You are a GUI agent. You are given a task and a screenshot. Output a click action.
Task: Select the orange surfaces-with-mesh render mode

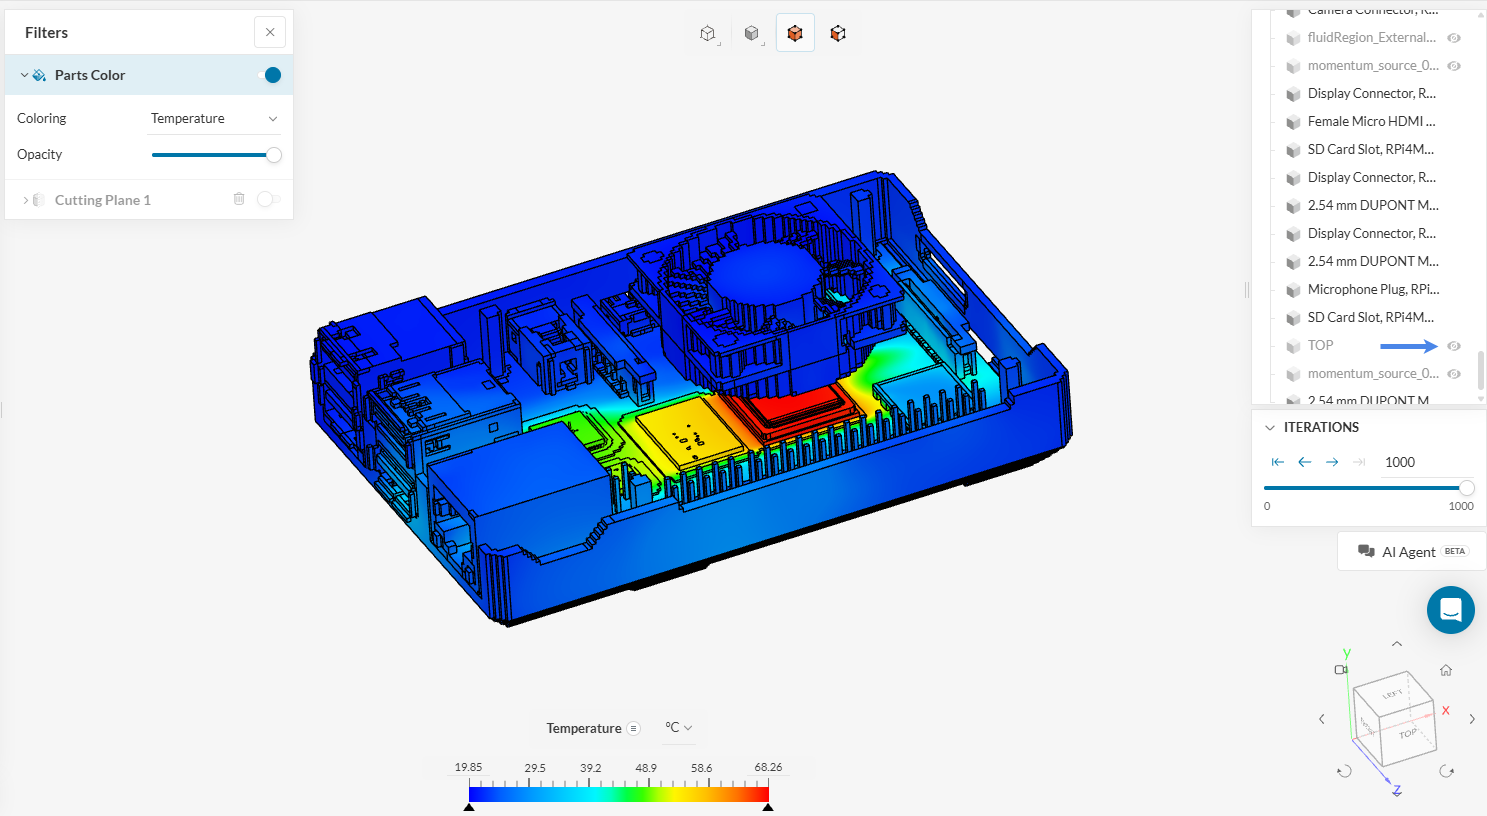795,33
